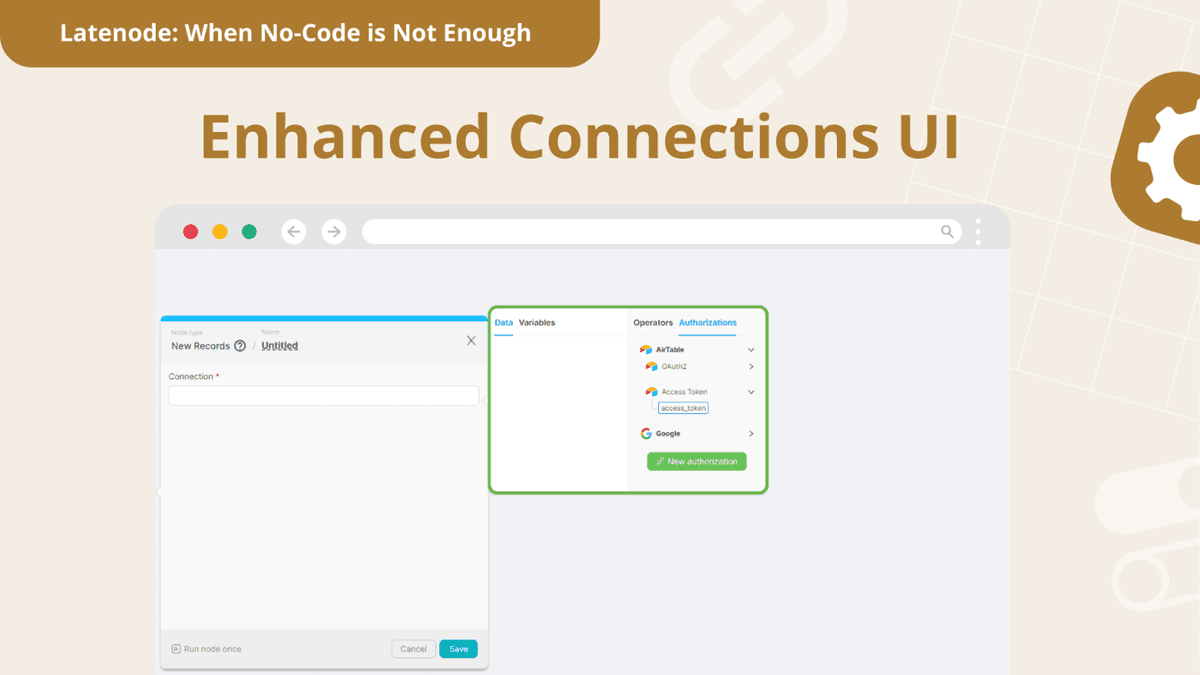Click into the Connection input field

323,396
